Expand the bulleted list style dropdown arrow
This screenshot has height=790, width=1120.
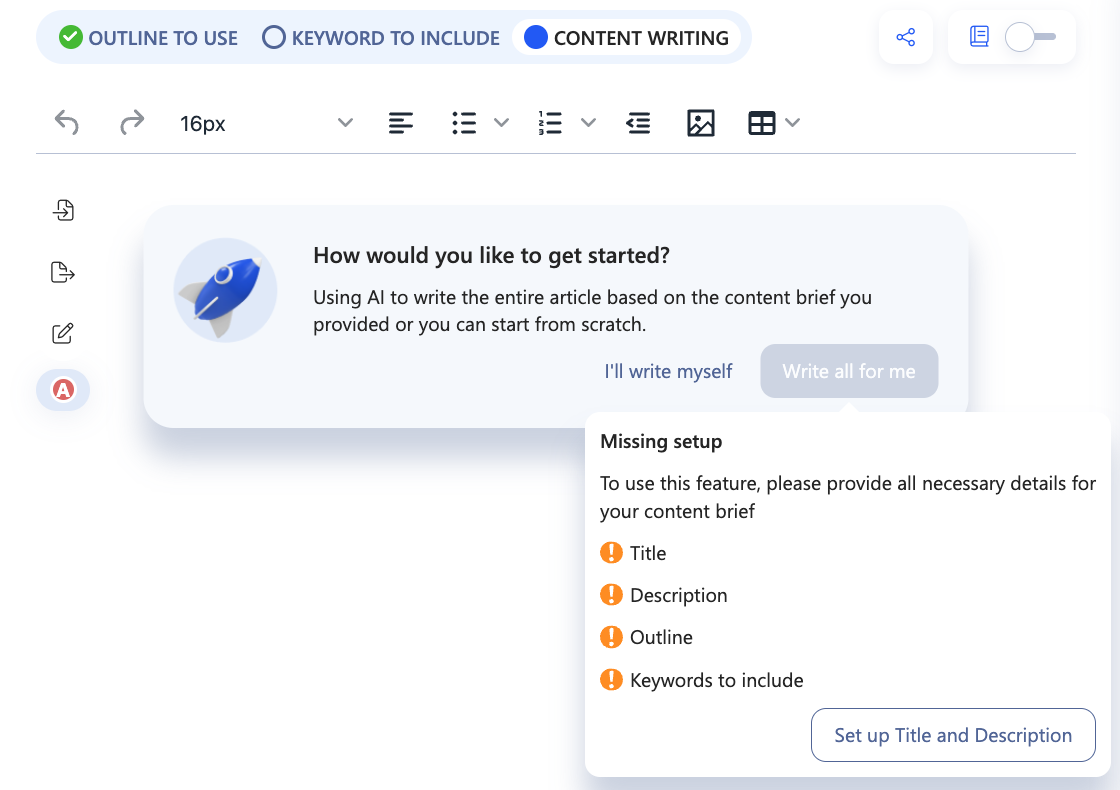502,123
